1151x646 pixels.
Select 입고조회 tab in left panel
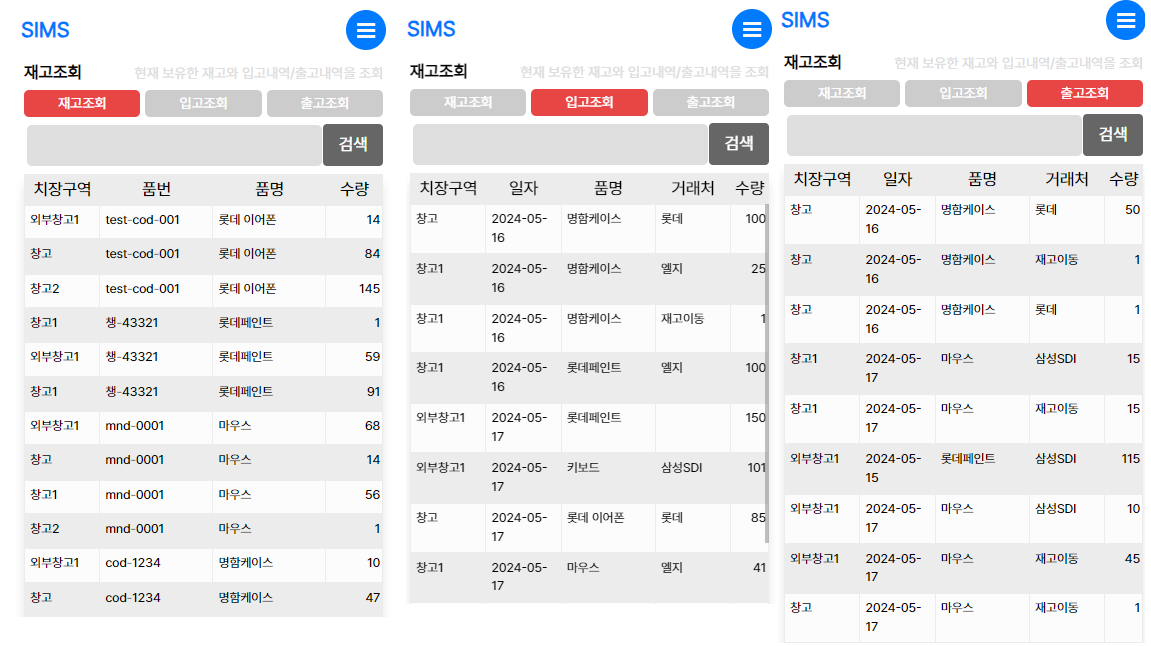(203, 104)
